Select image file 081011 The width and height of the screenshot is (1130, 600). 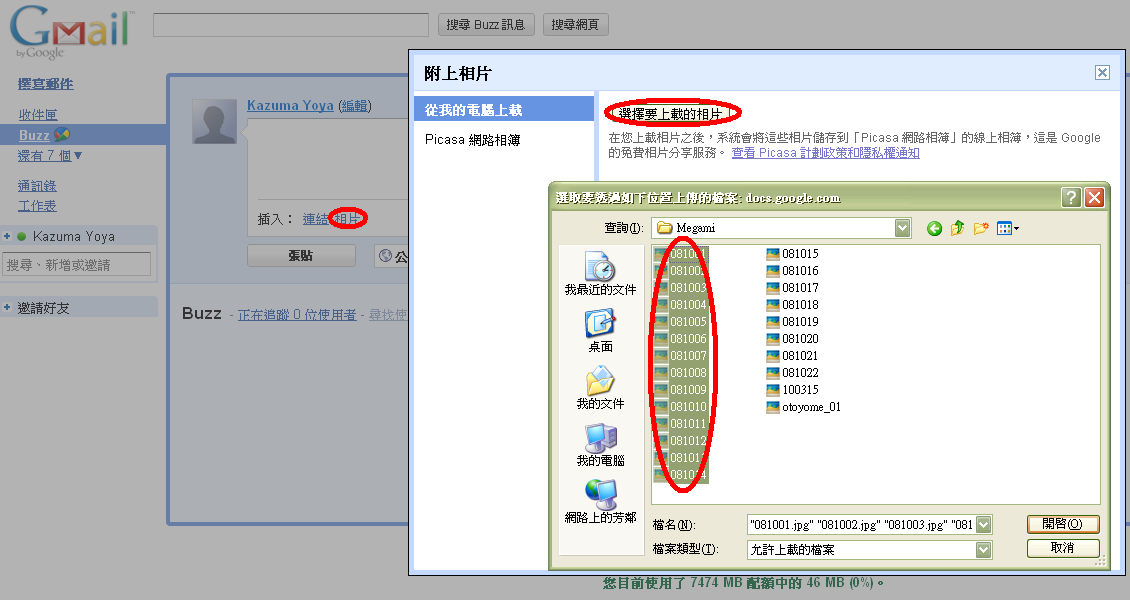680,424
